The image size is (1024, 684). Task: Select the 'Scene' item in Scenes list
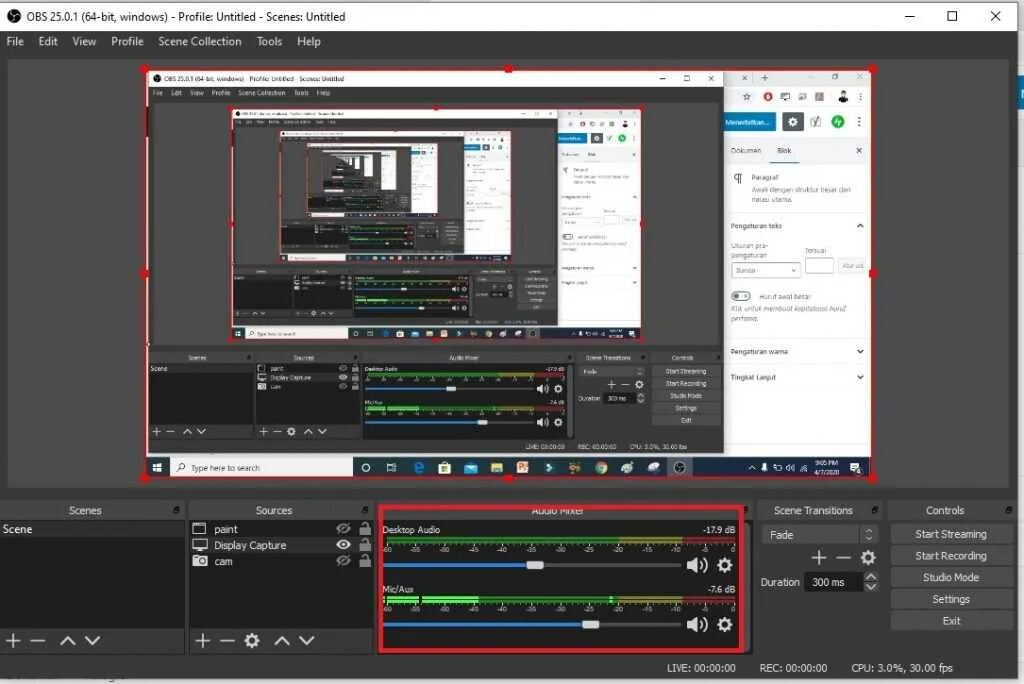92,529
